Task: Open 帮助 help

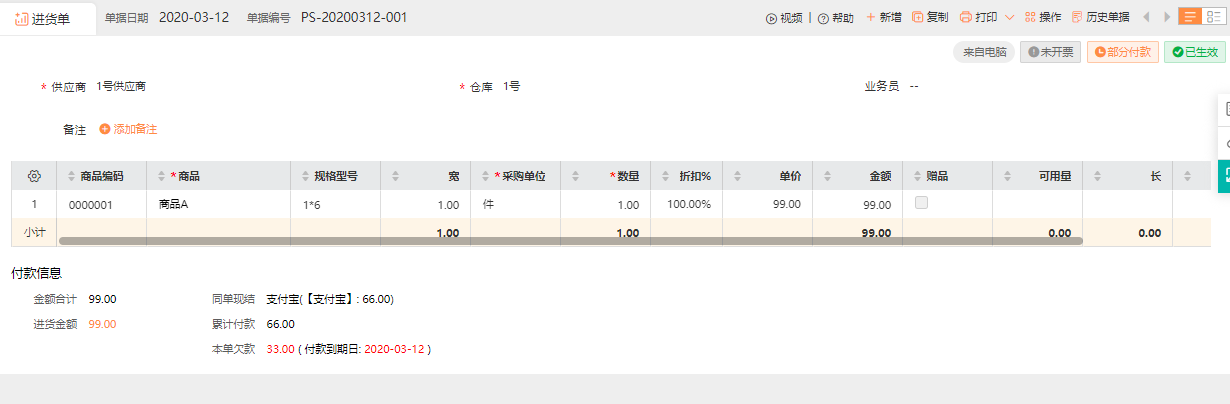Action: click(x=836, y=18)
